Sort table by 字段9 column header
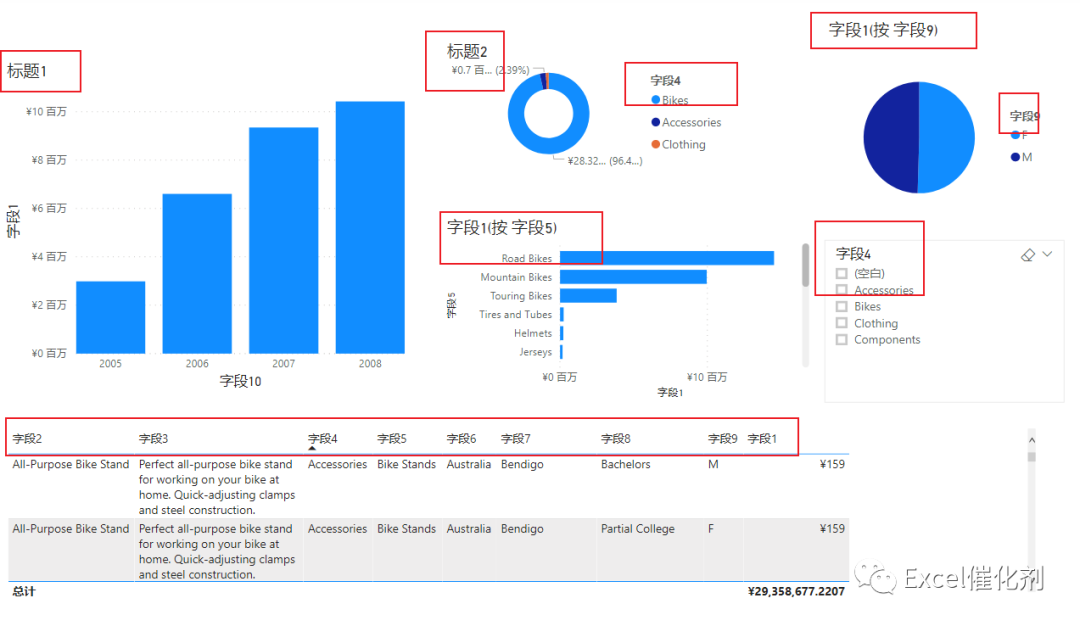This screenshot has height=626, width=1080. coord(723,439)
